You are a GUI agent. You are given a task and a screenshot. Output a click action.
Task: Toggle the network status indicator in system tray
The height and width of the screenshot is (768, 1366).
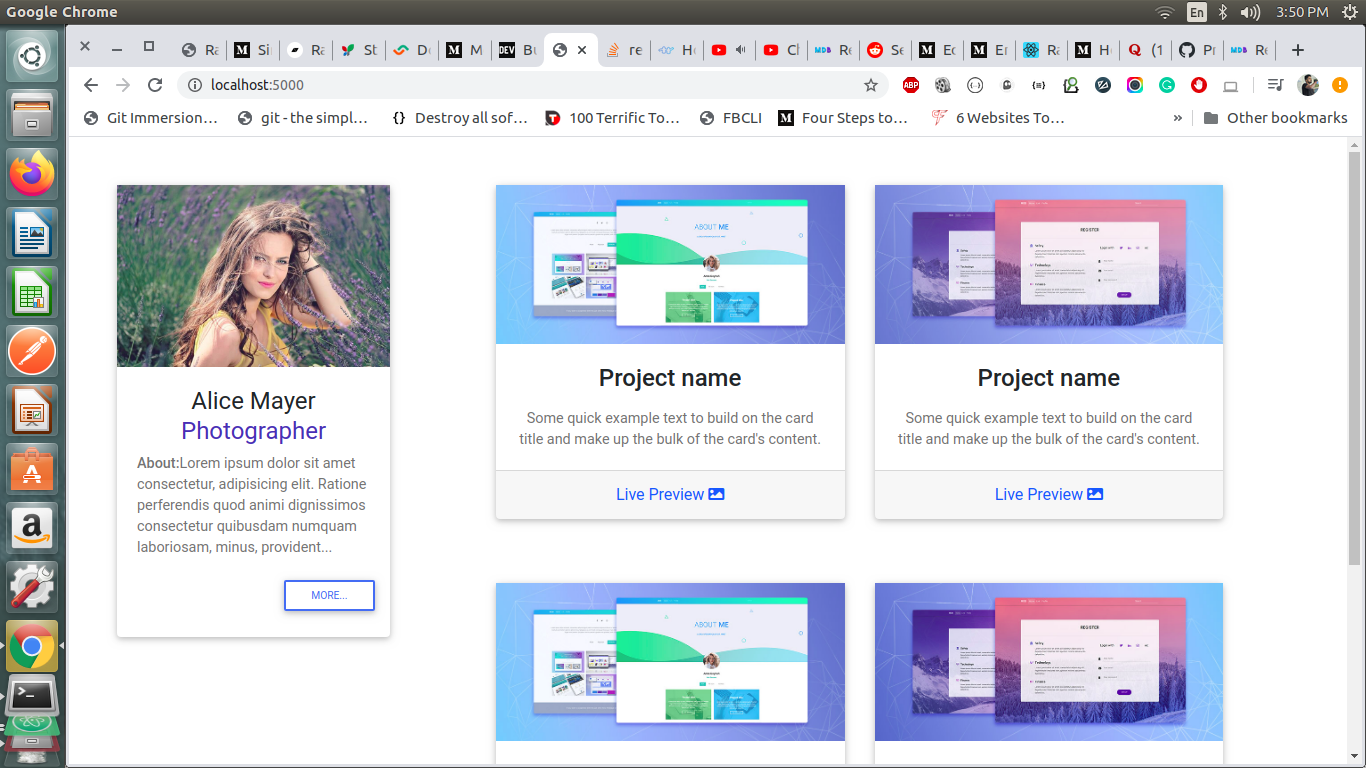coord(1163,12)
